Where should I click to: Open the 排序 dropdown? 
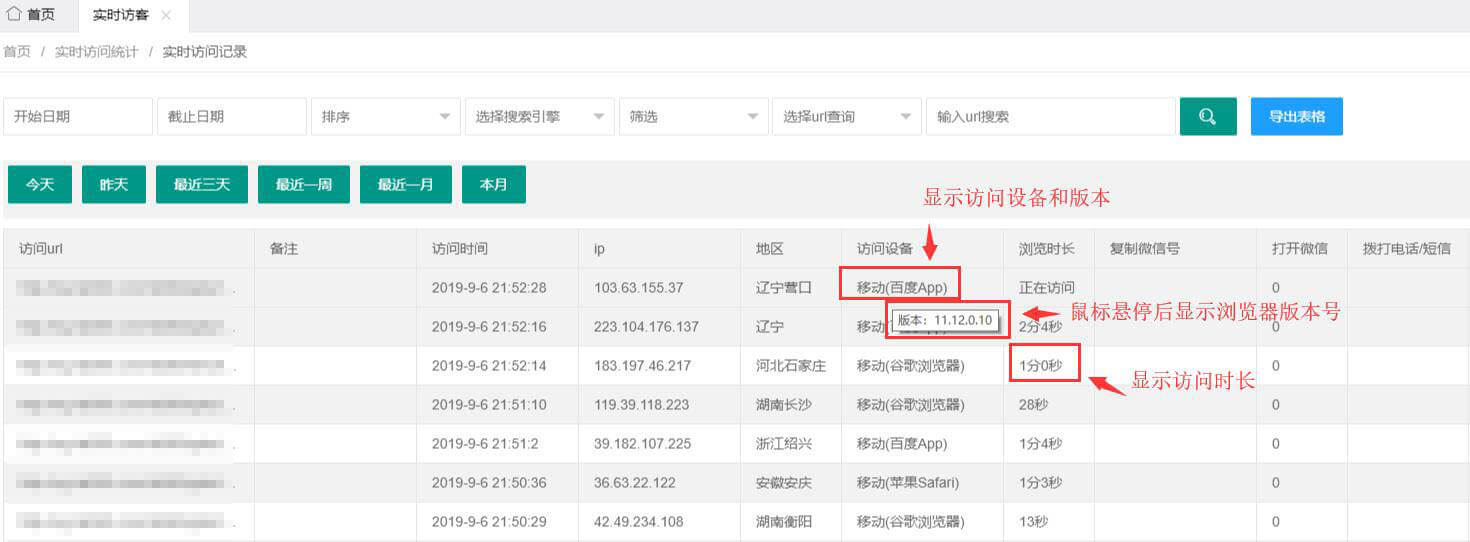coord(385,117)
